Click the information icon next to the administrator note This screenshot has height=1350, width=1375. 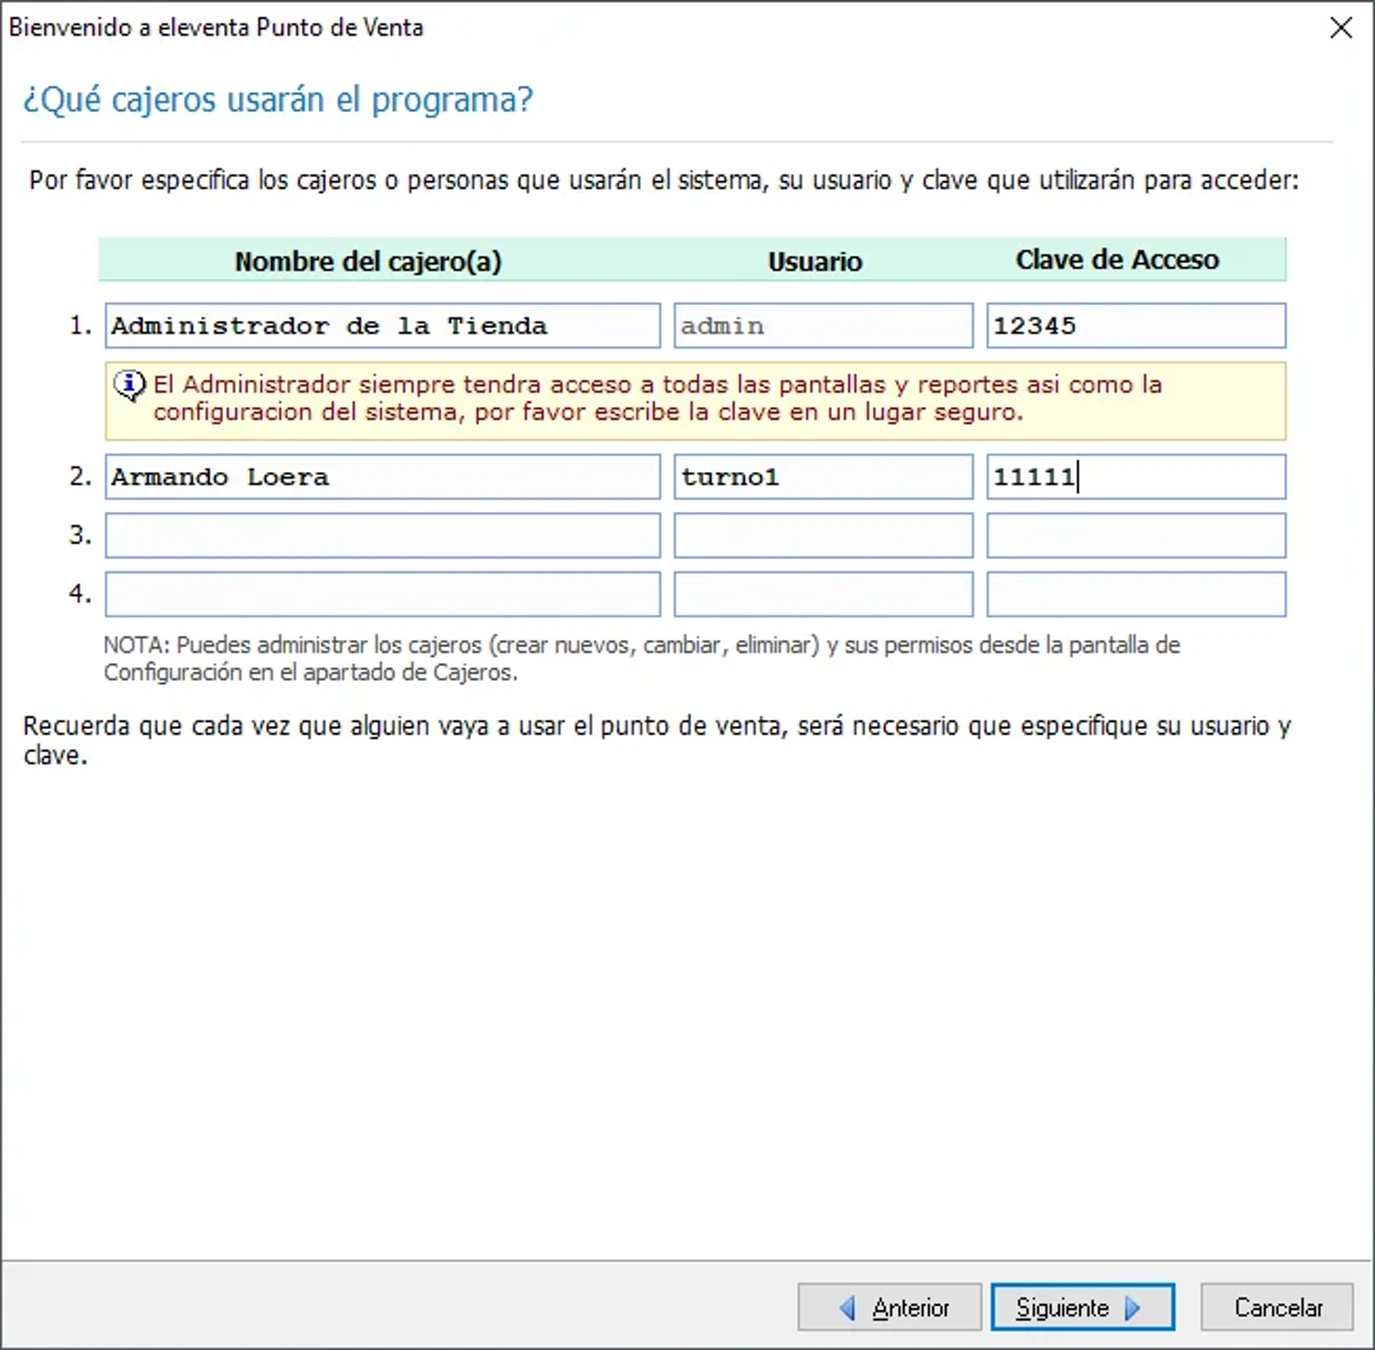tap(128, 384)
